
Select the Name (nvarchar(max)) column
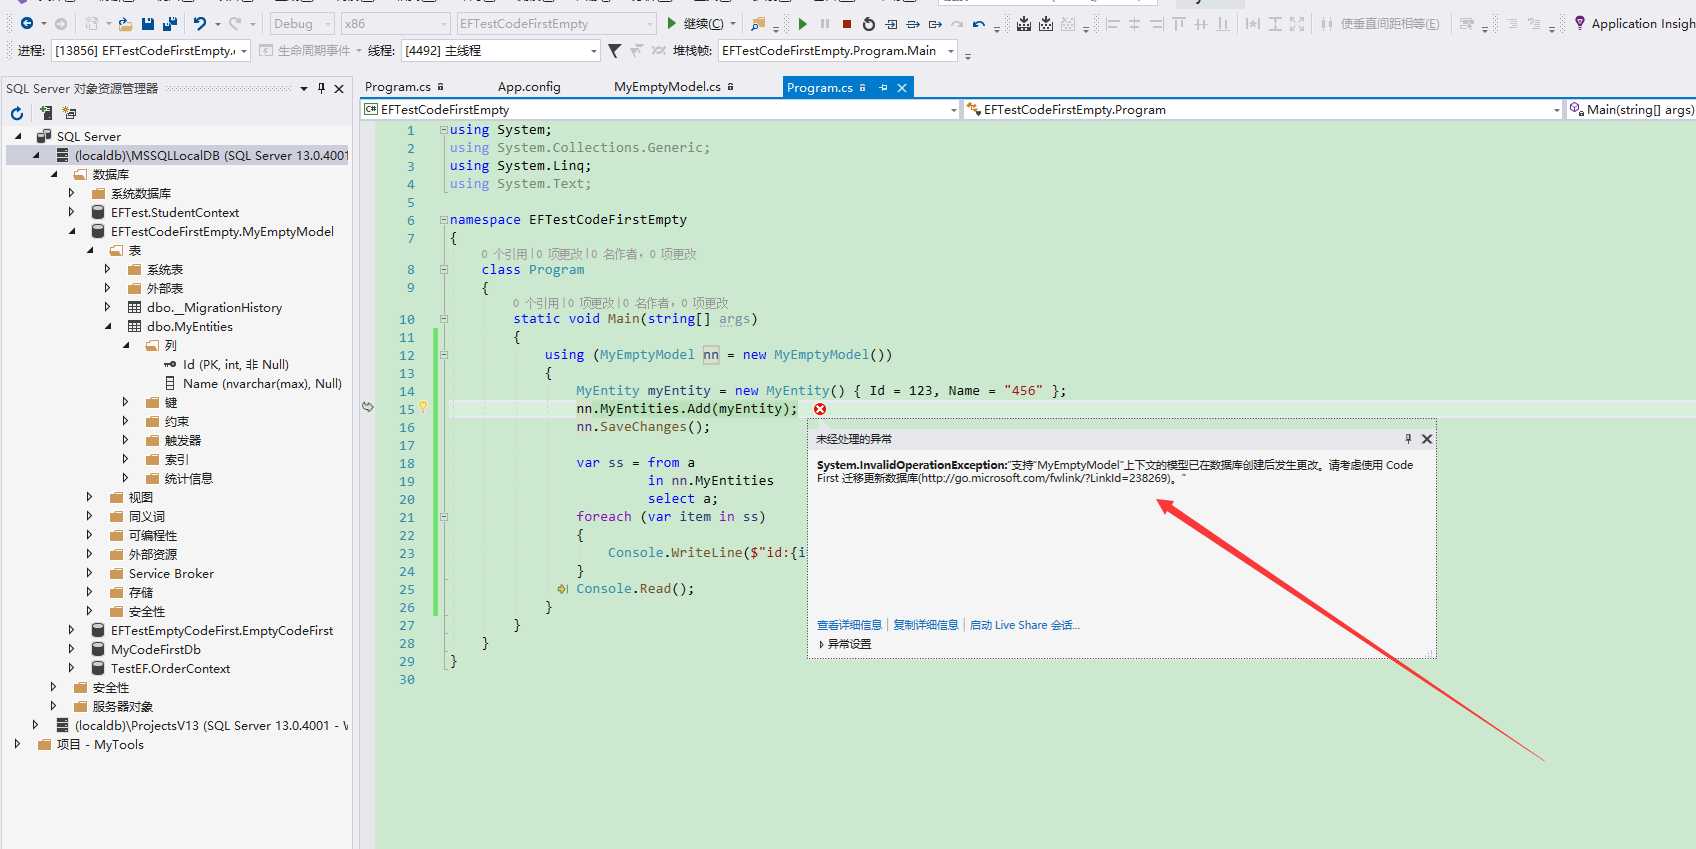coord(262,384)
